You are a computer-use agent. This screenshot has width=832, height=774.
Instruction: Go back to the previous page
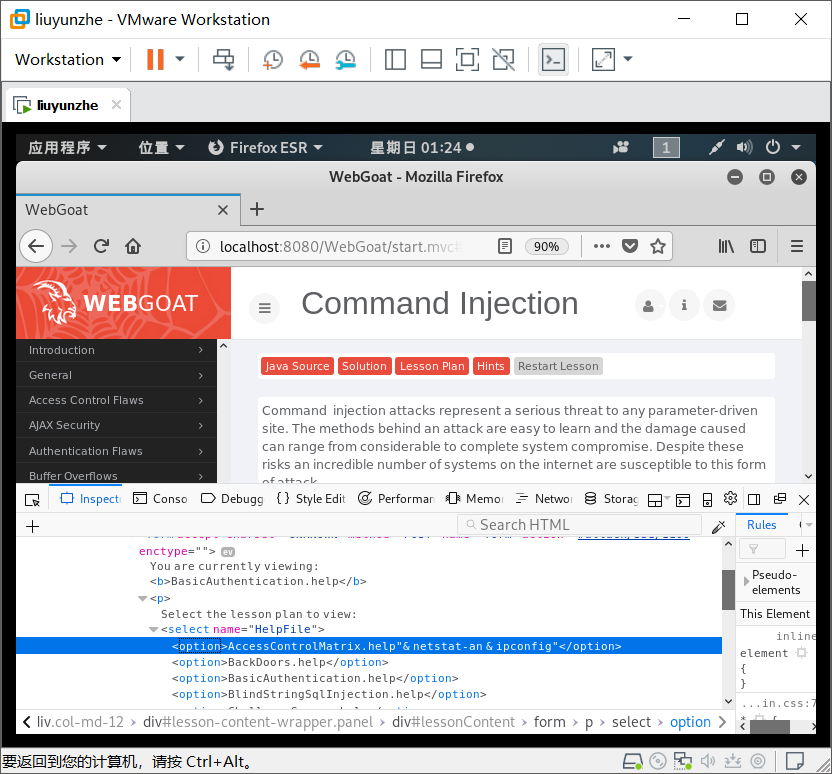coord(36,246)
